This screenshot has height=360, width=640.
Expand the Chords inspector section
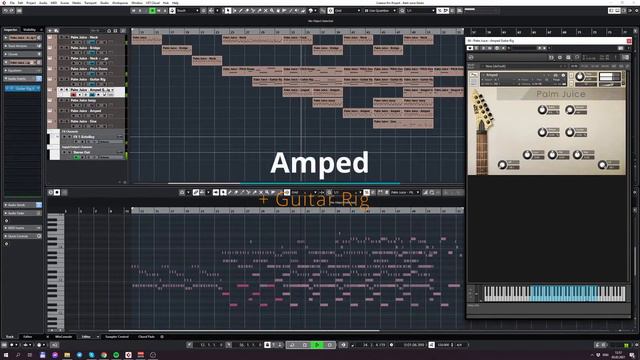(22, 54)
